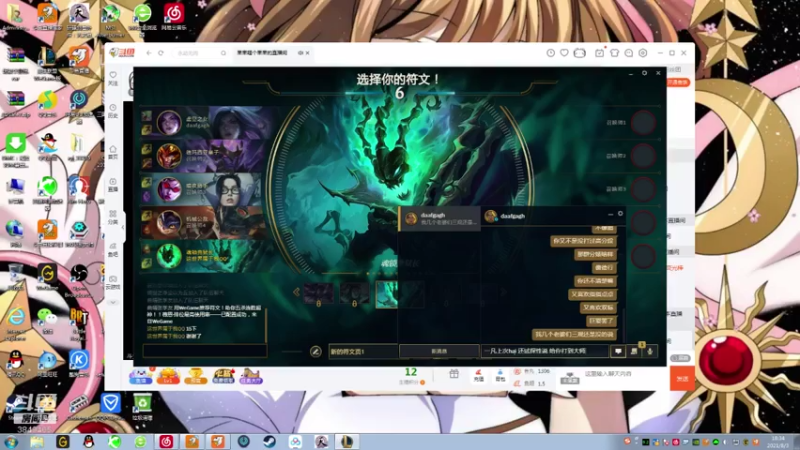Open the check-in calendar icon in Douyu top bar
The height and width of the screenshot is (450, 800).
[x=599, y=53]
